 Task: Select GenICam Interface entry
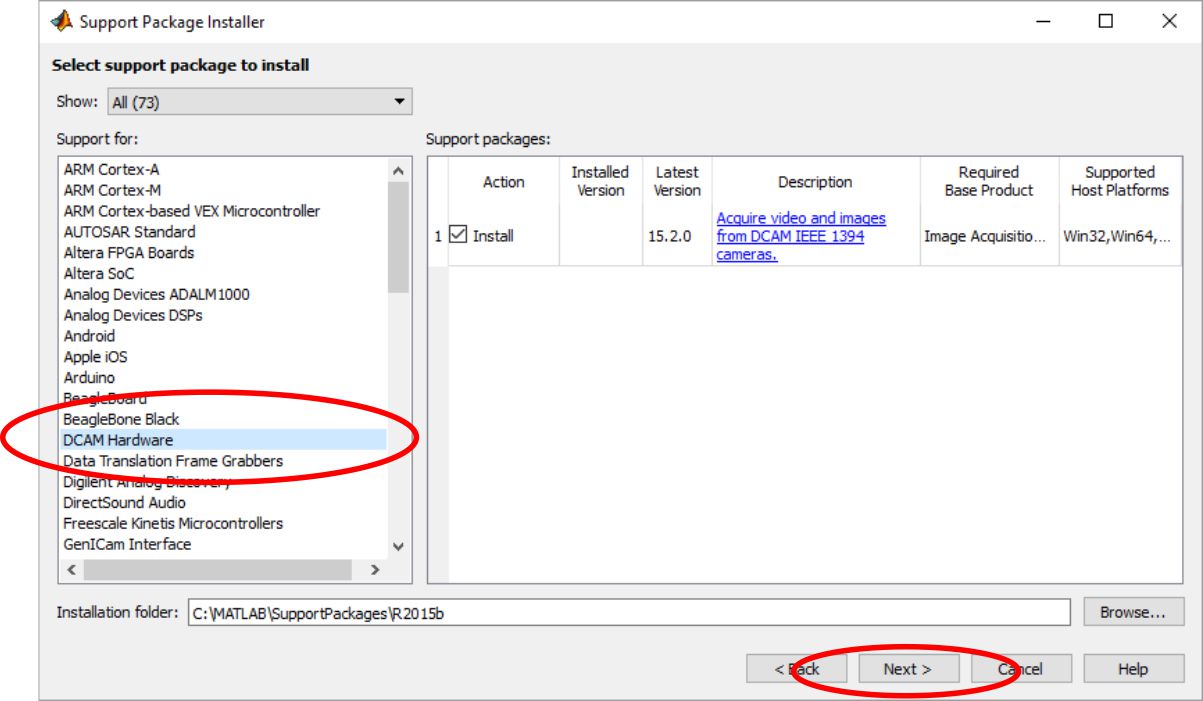coord(127,544)
